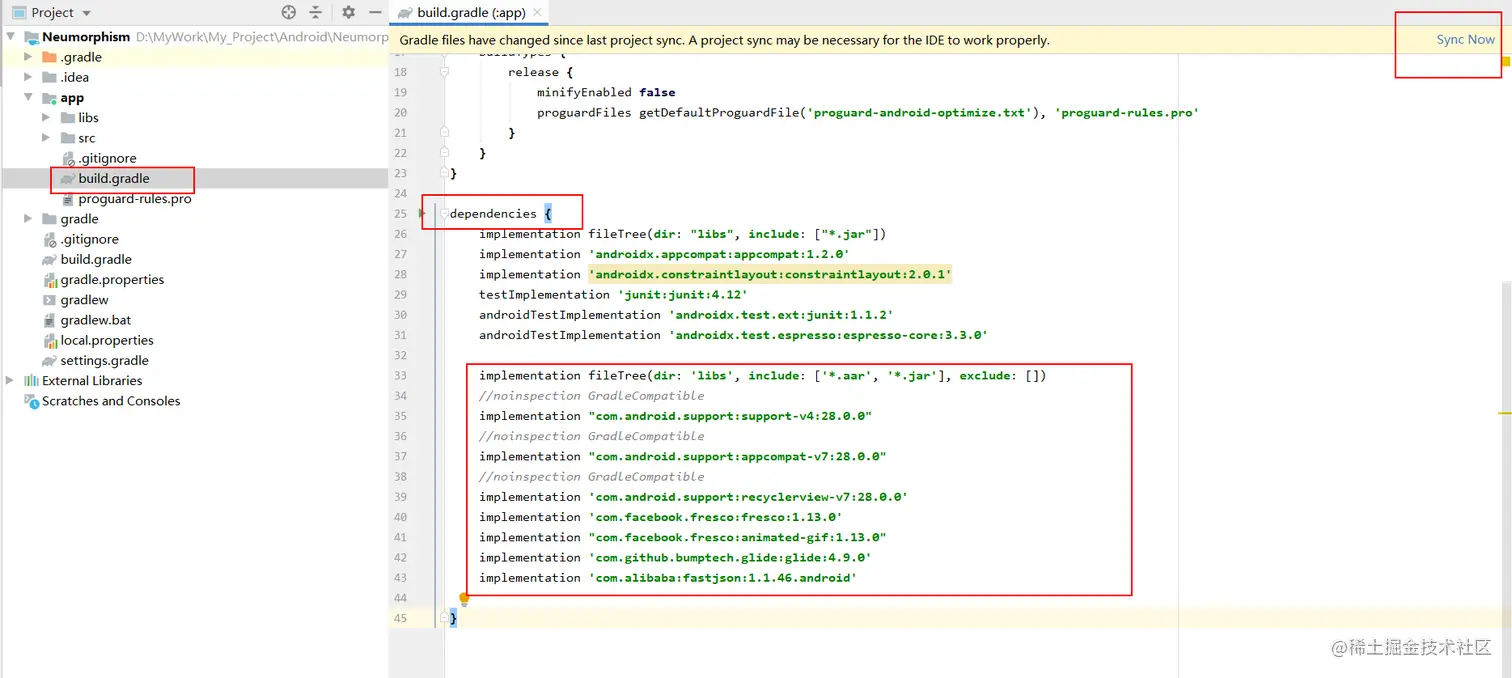The height and width of the screenshot is (678, 1512).
Task: Select root-level build.gradle file
Action: (96, 260)
